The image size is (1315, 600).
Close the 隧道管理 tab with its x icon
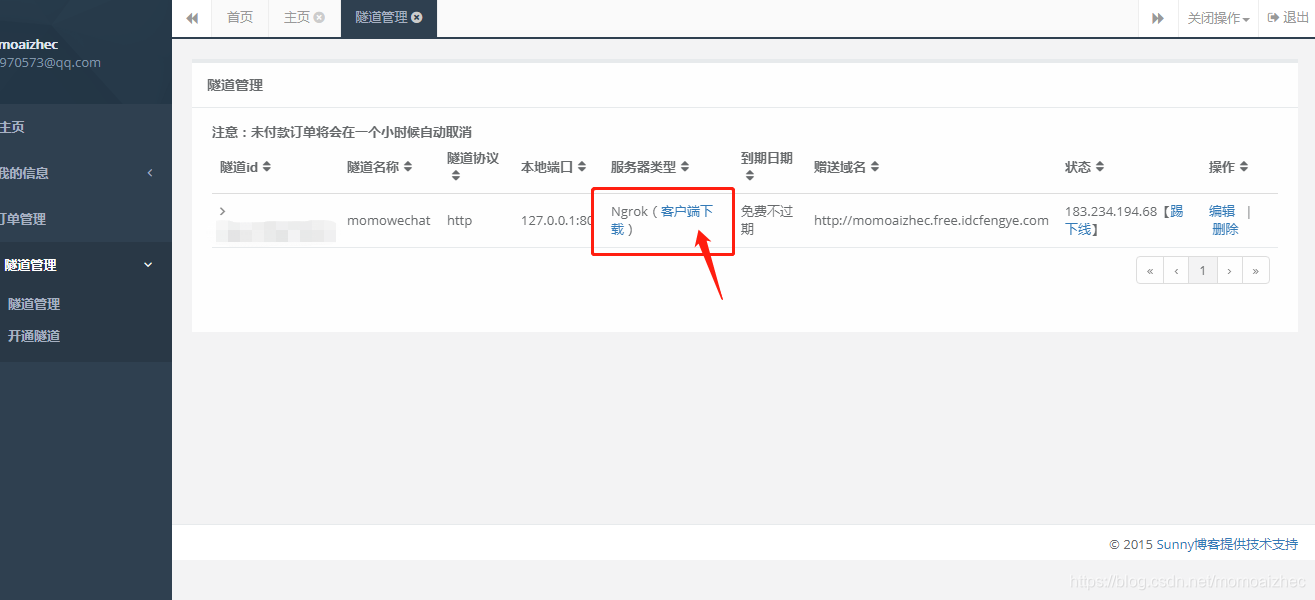(x=417, y=18)
